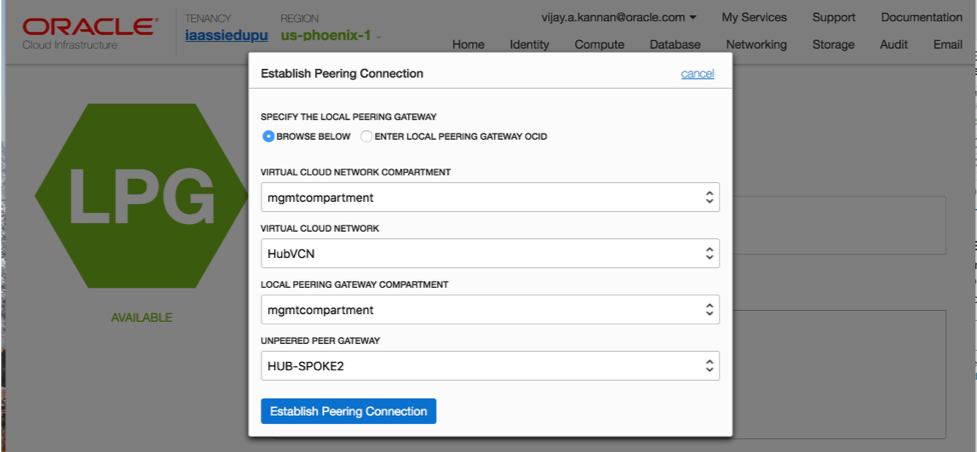Screen dimensions: 977x452
Task: Go to the Networking menu
Action: pos(756,44)
